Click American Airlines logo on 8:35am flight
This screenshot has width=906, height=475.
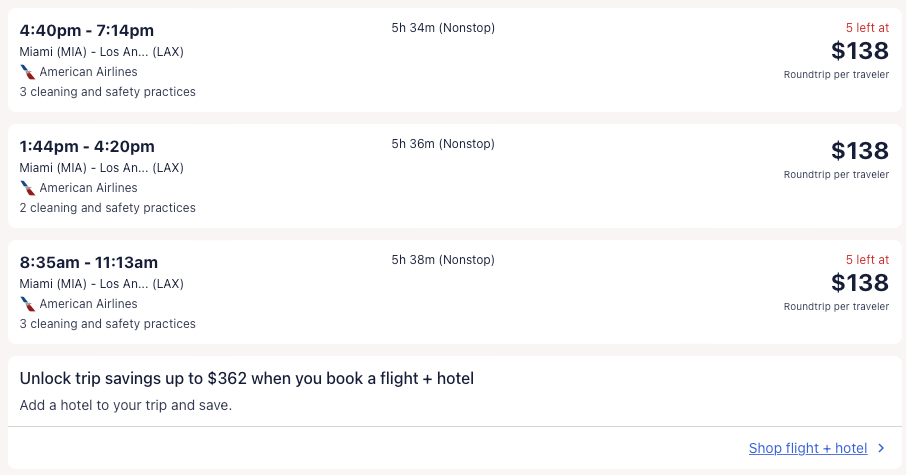pos(28,304)
